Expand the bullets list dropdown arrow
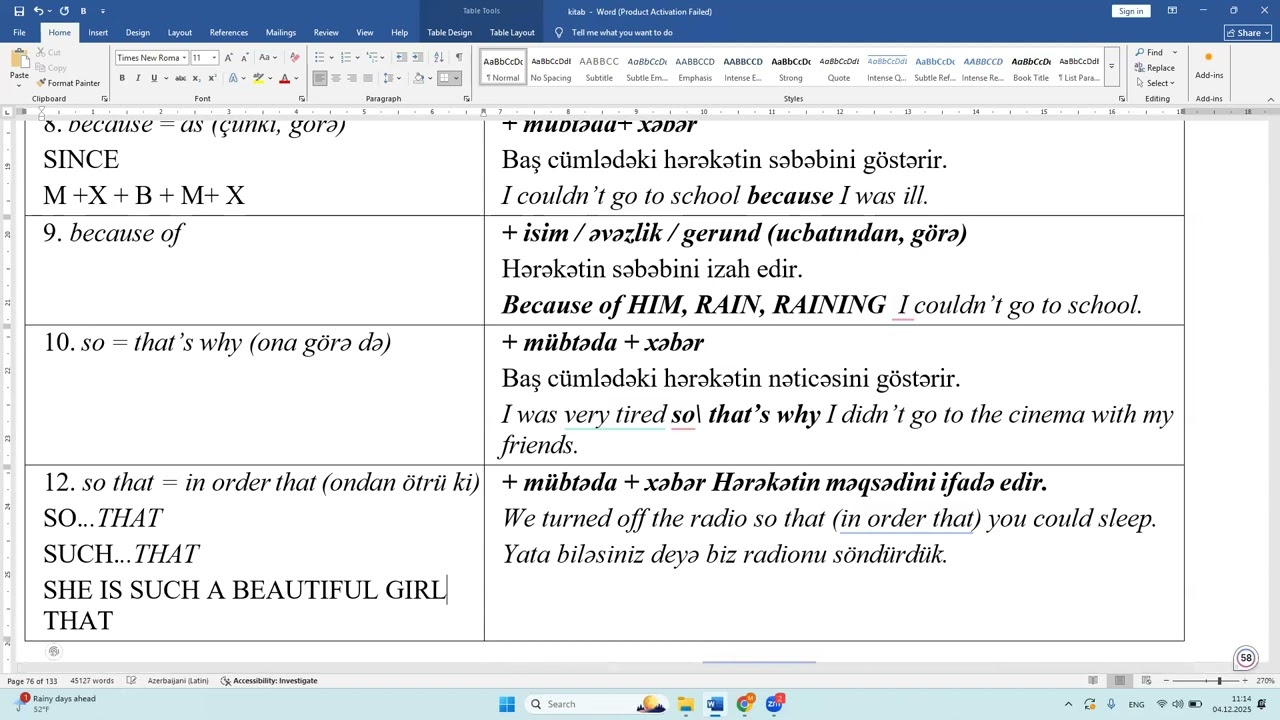Screen dimensions: 1280x720 (330, 57)
